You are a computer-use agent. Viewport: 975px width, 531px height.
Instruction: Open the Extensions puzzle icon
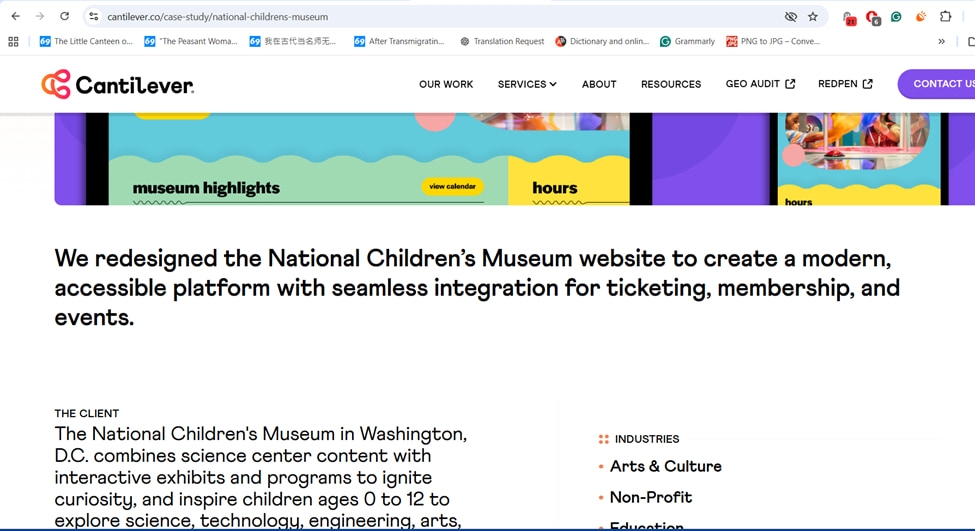[x=945, y=17]
